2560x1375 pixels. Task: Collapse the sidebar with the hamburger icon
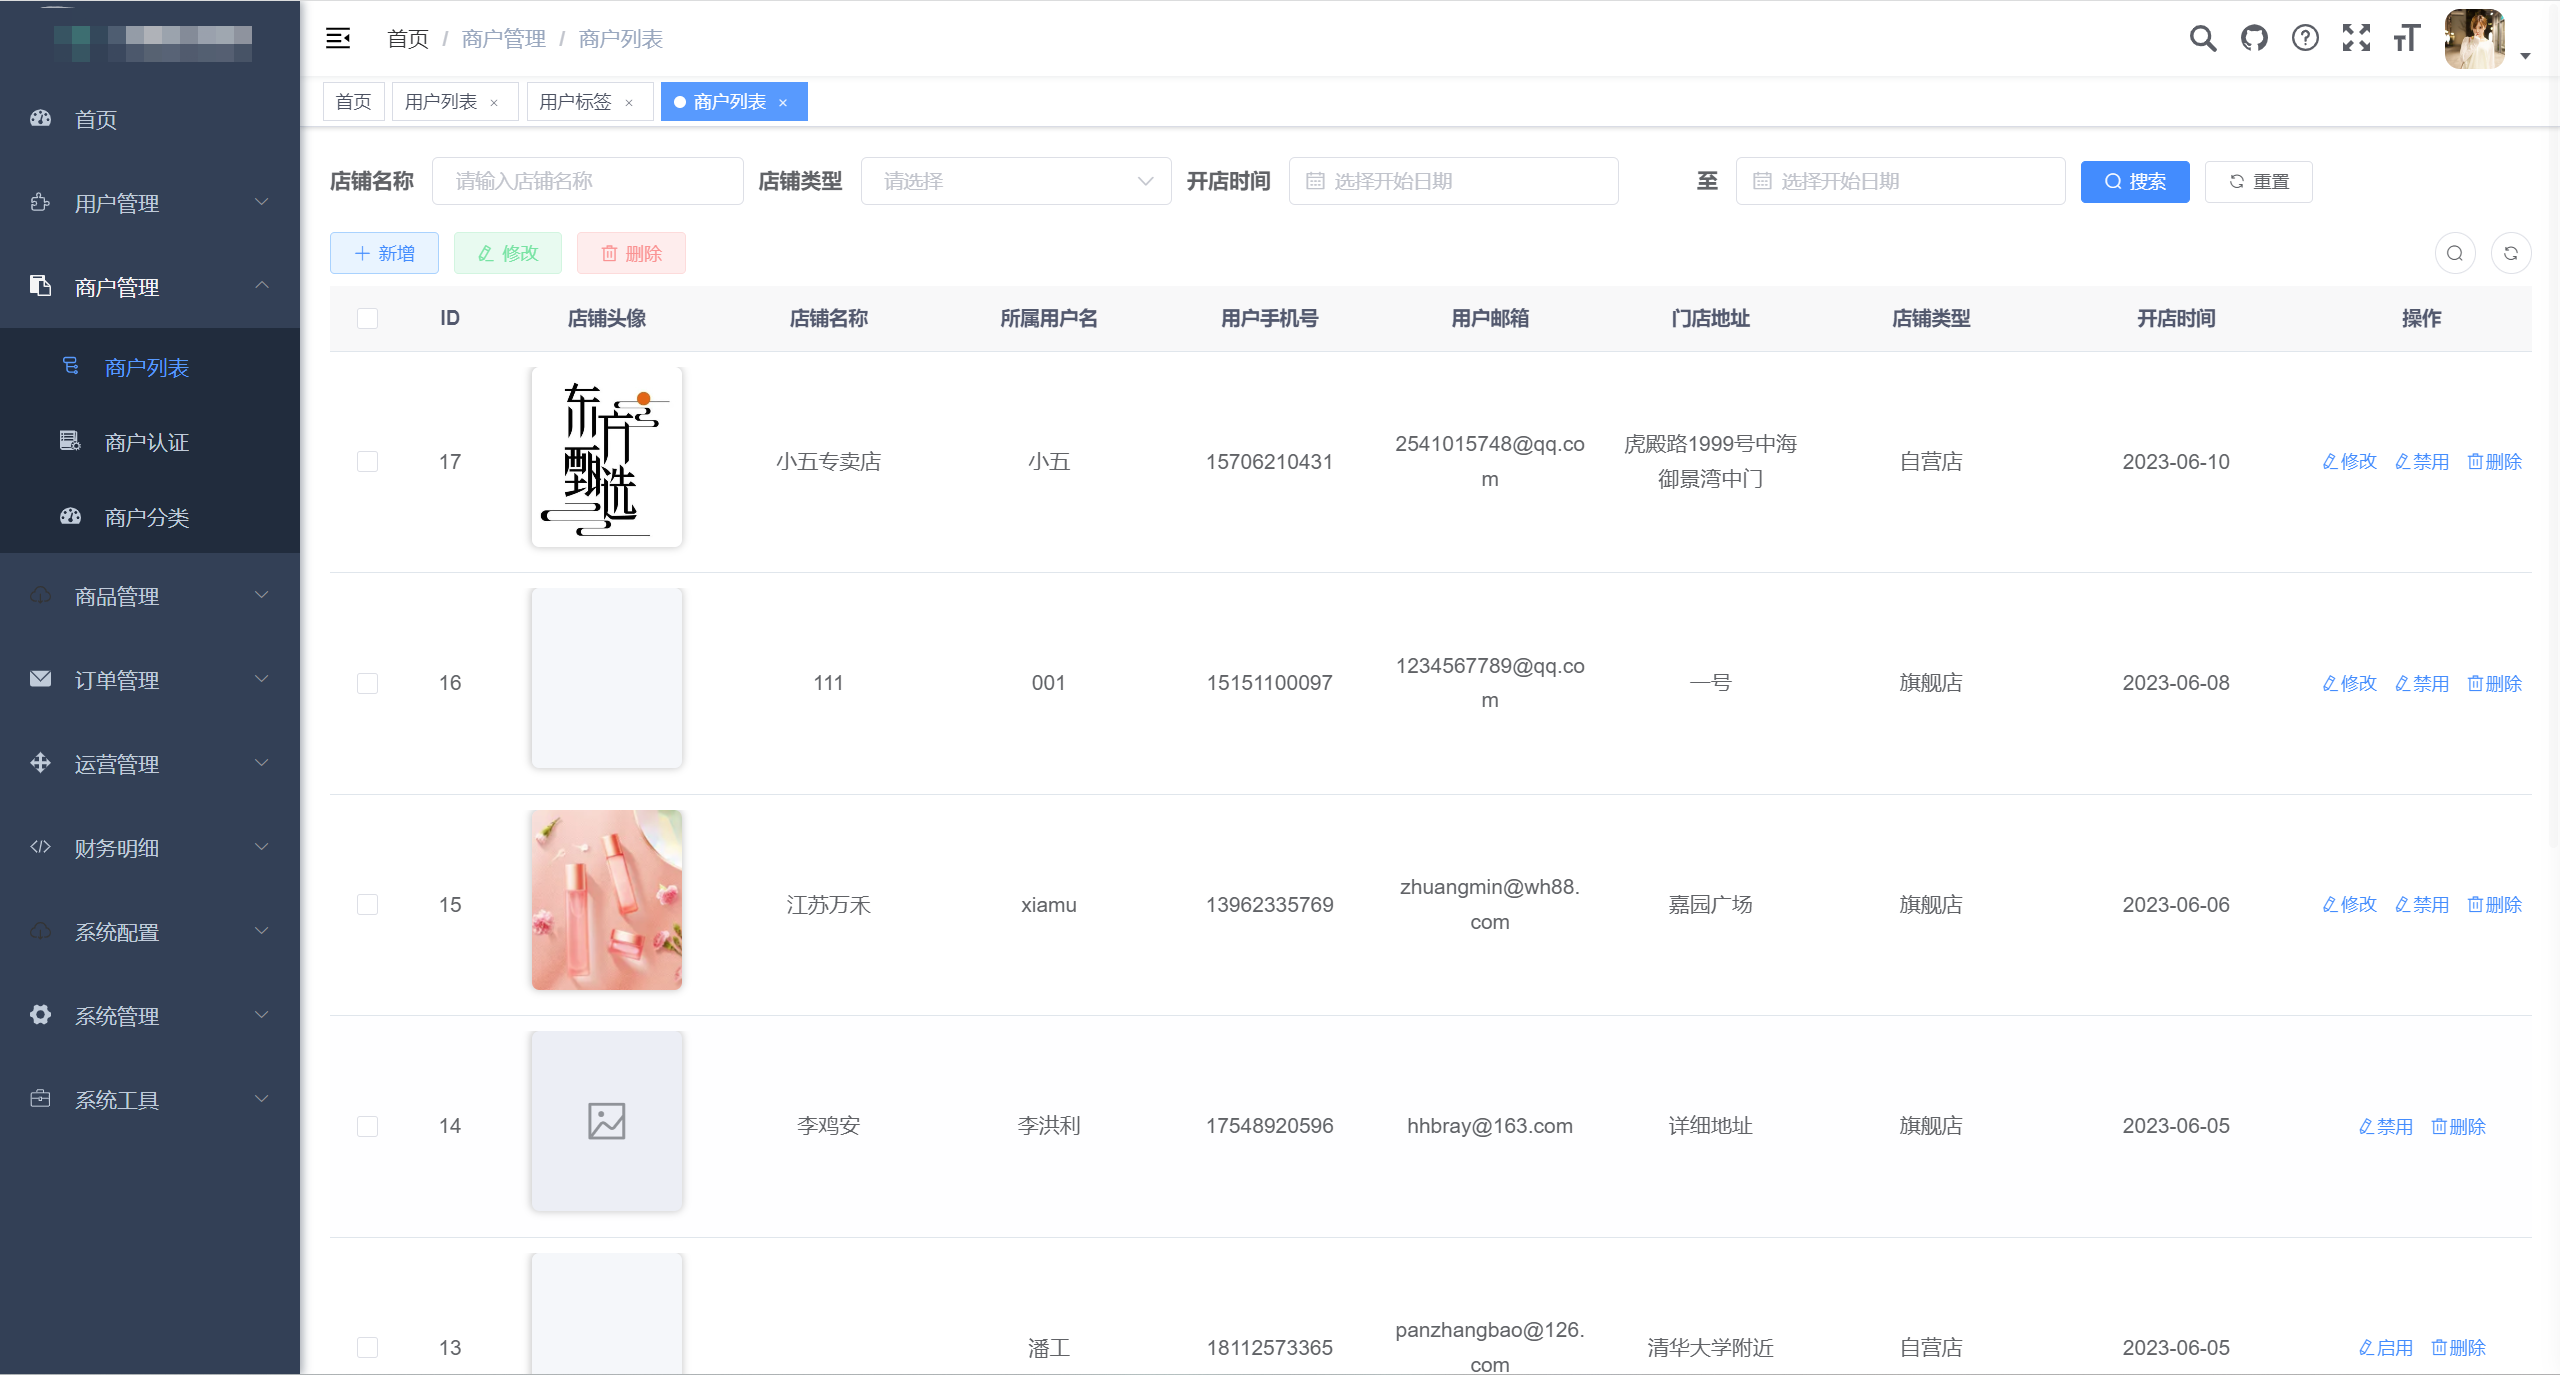pos(338,38)
